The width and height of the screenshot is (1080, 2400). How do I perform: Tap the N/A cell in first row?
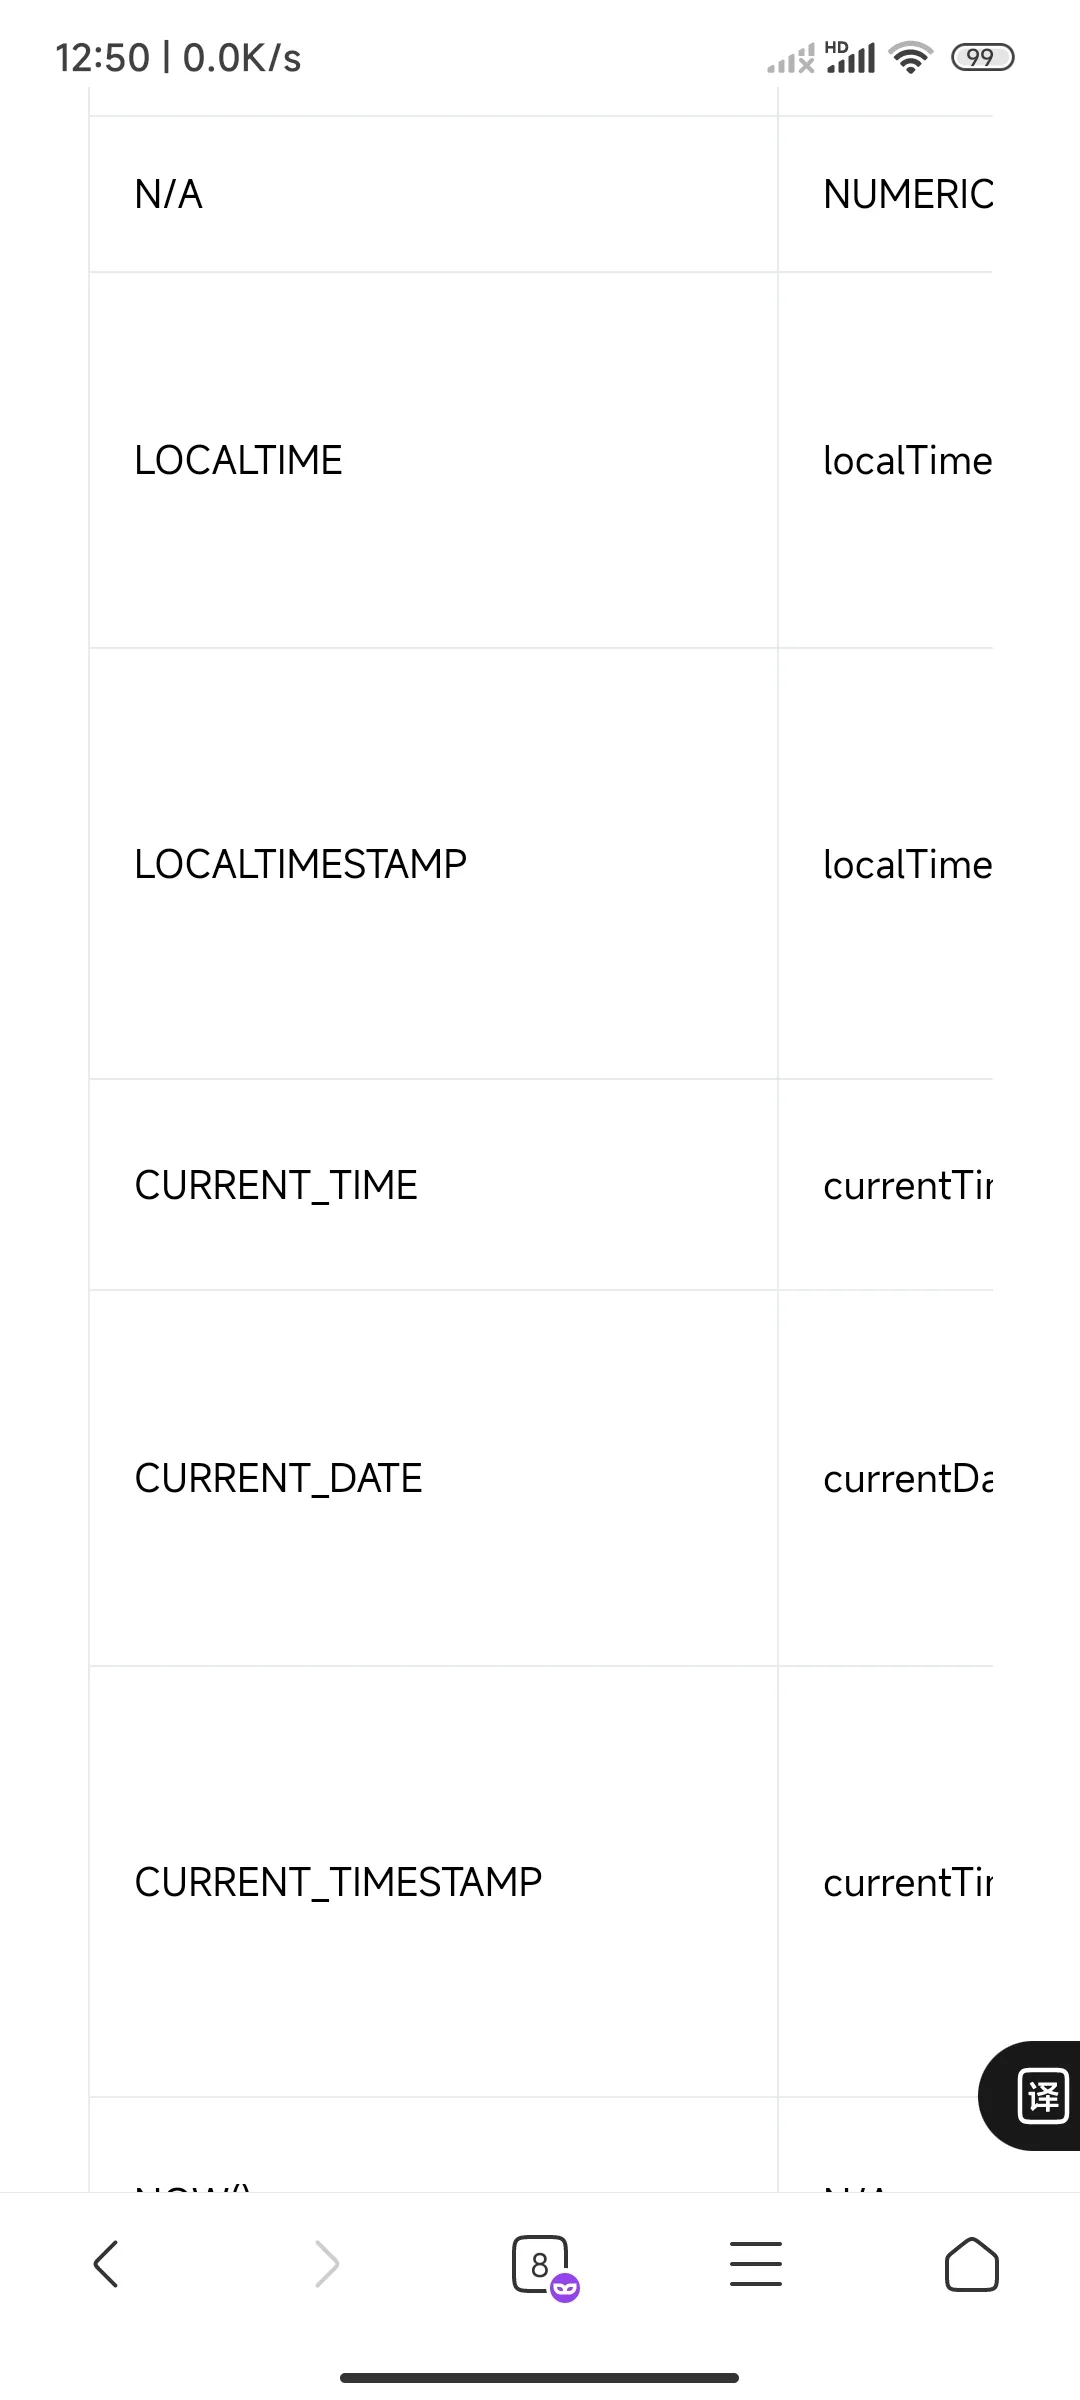[433, 194]
